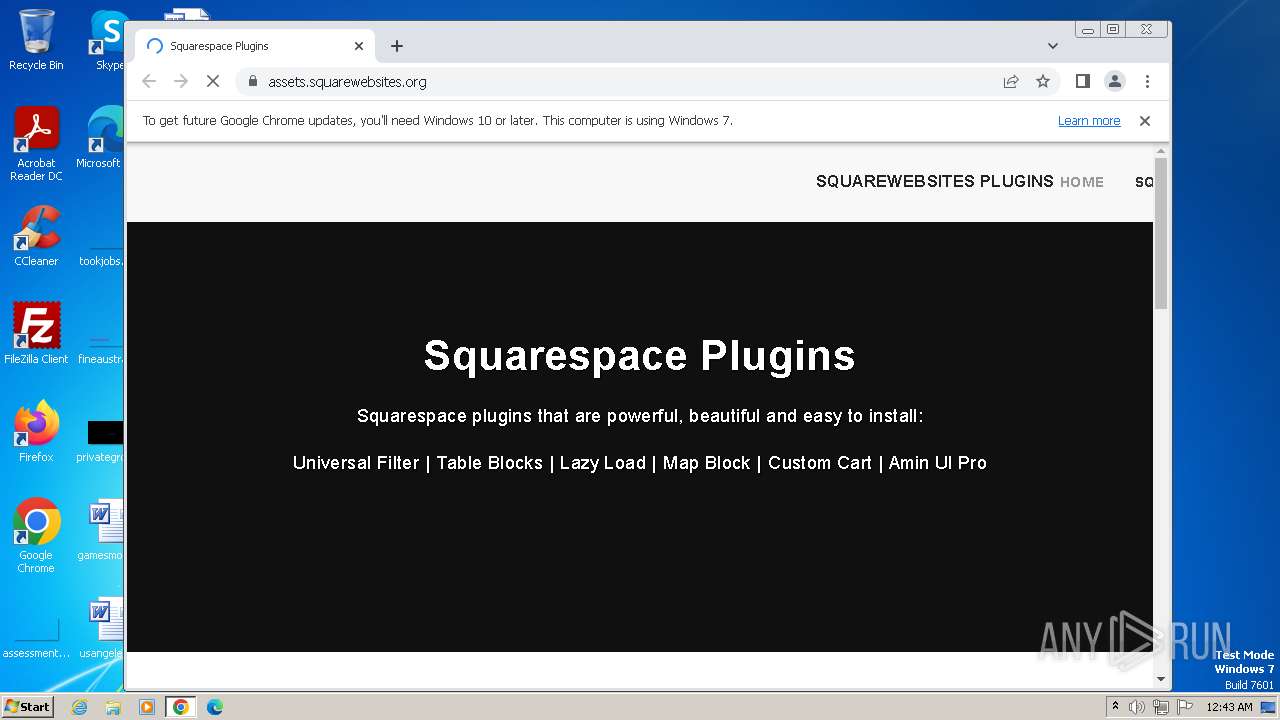
Task: Show hidden tray icons arrow
Action: [1115, 707]
